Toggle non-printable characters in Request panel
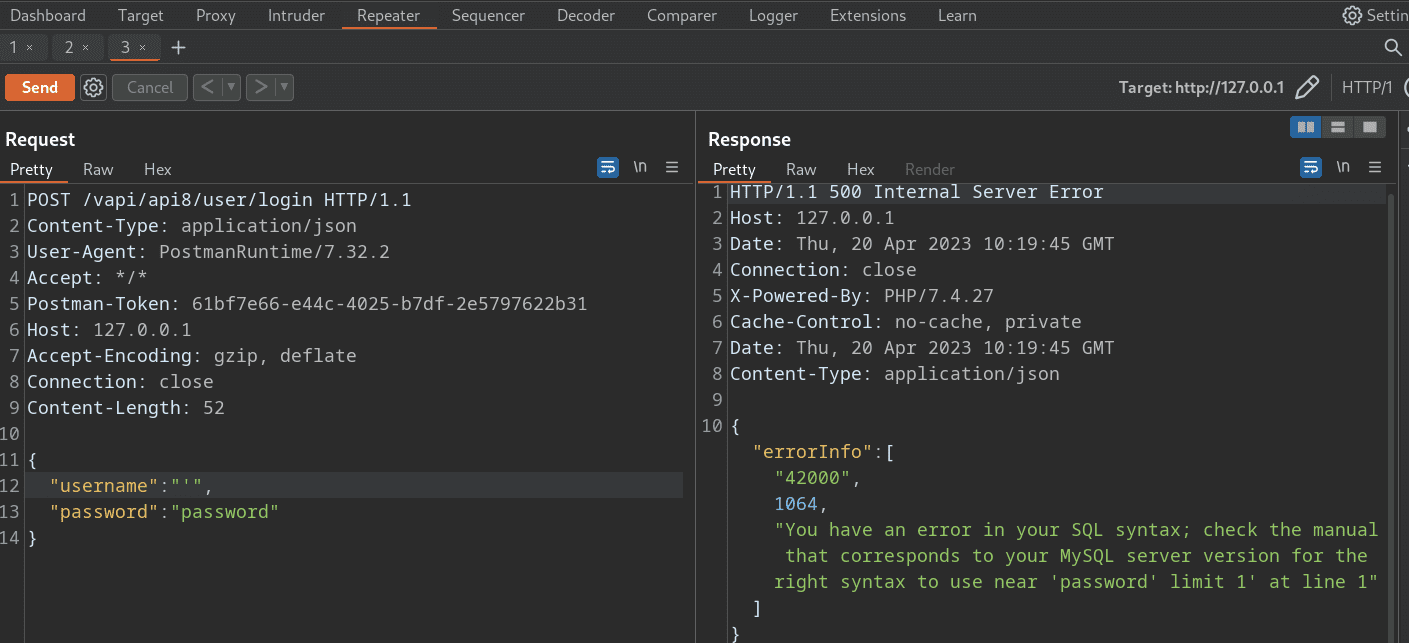The image size is (1409, 643). [640, 167]
